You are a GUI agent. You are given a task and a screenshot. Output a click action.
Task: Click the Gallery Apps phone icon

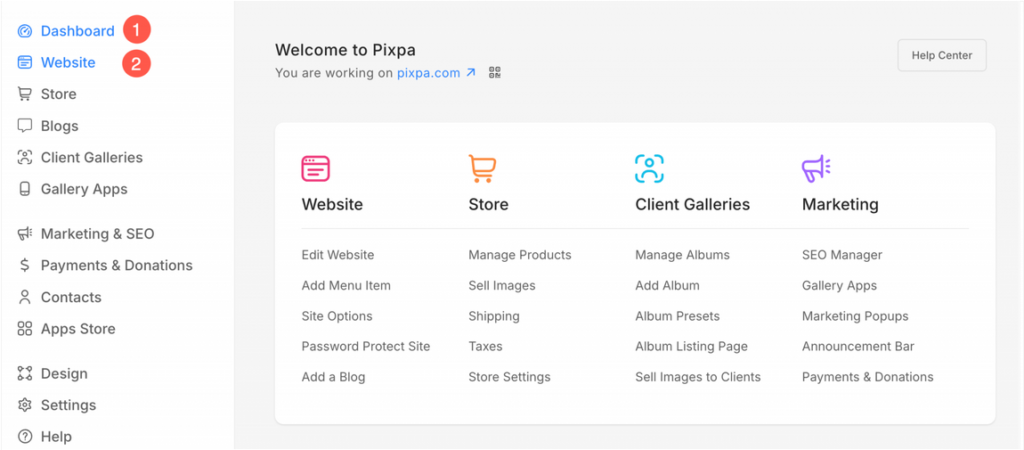[x=25, y=189]
